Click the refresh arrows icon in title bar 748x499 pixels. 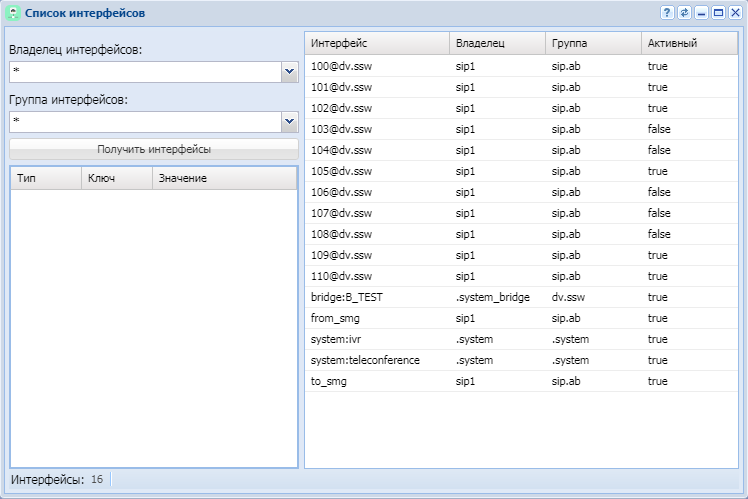684,13
